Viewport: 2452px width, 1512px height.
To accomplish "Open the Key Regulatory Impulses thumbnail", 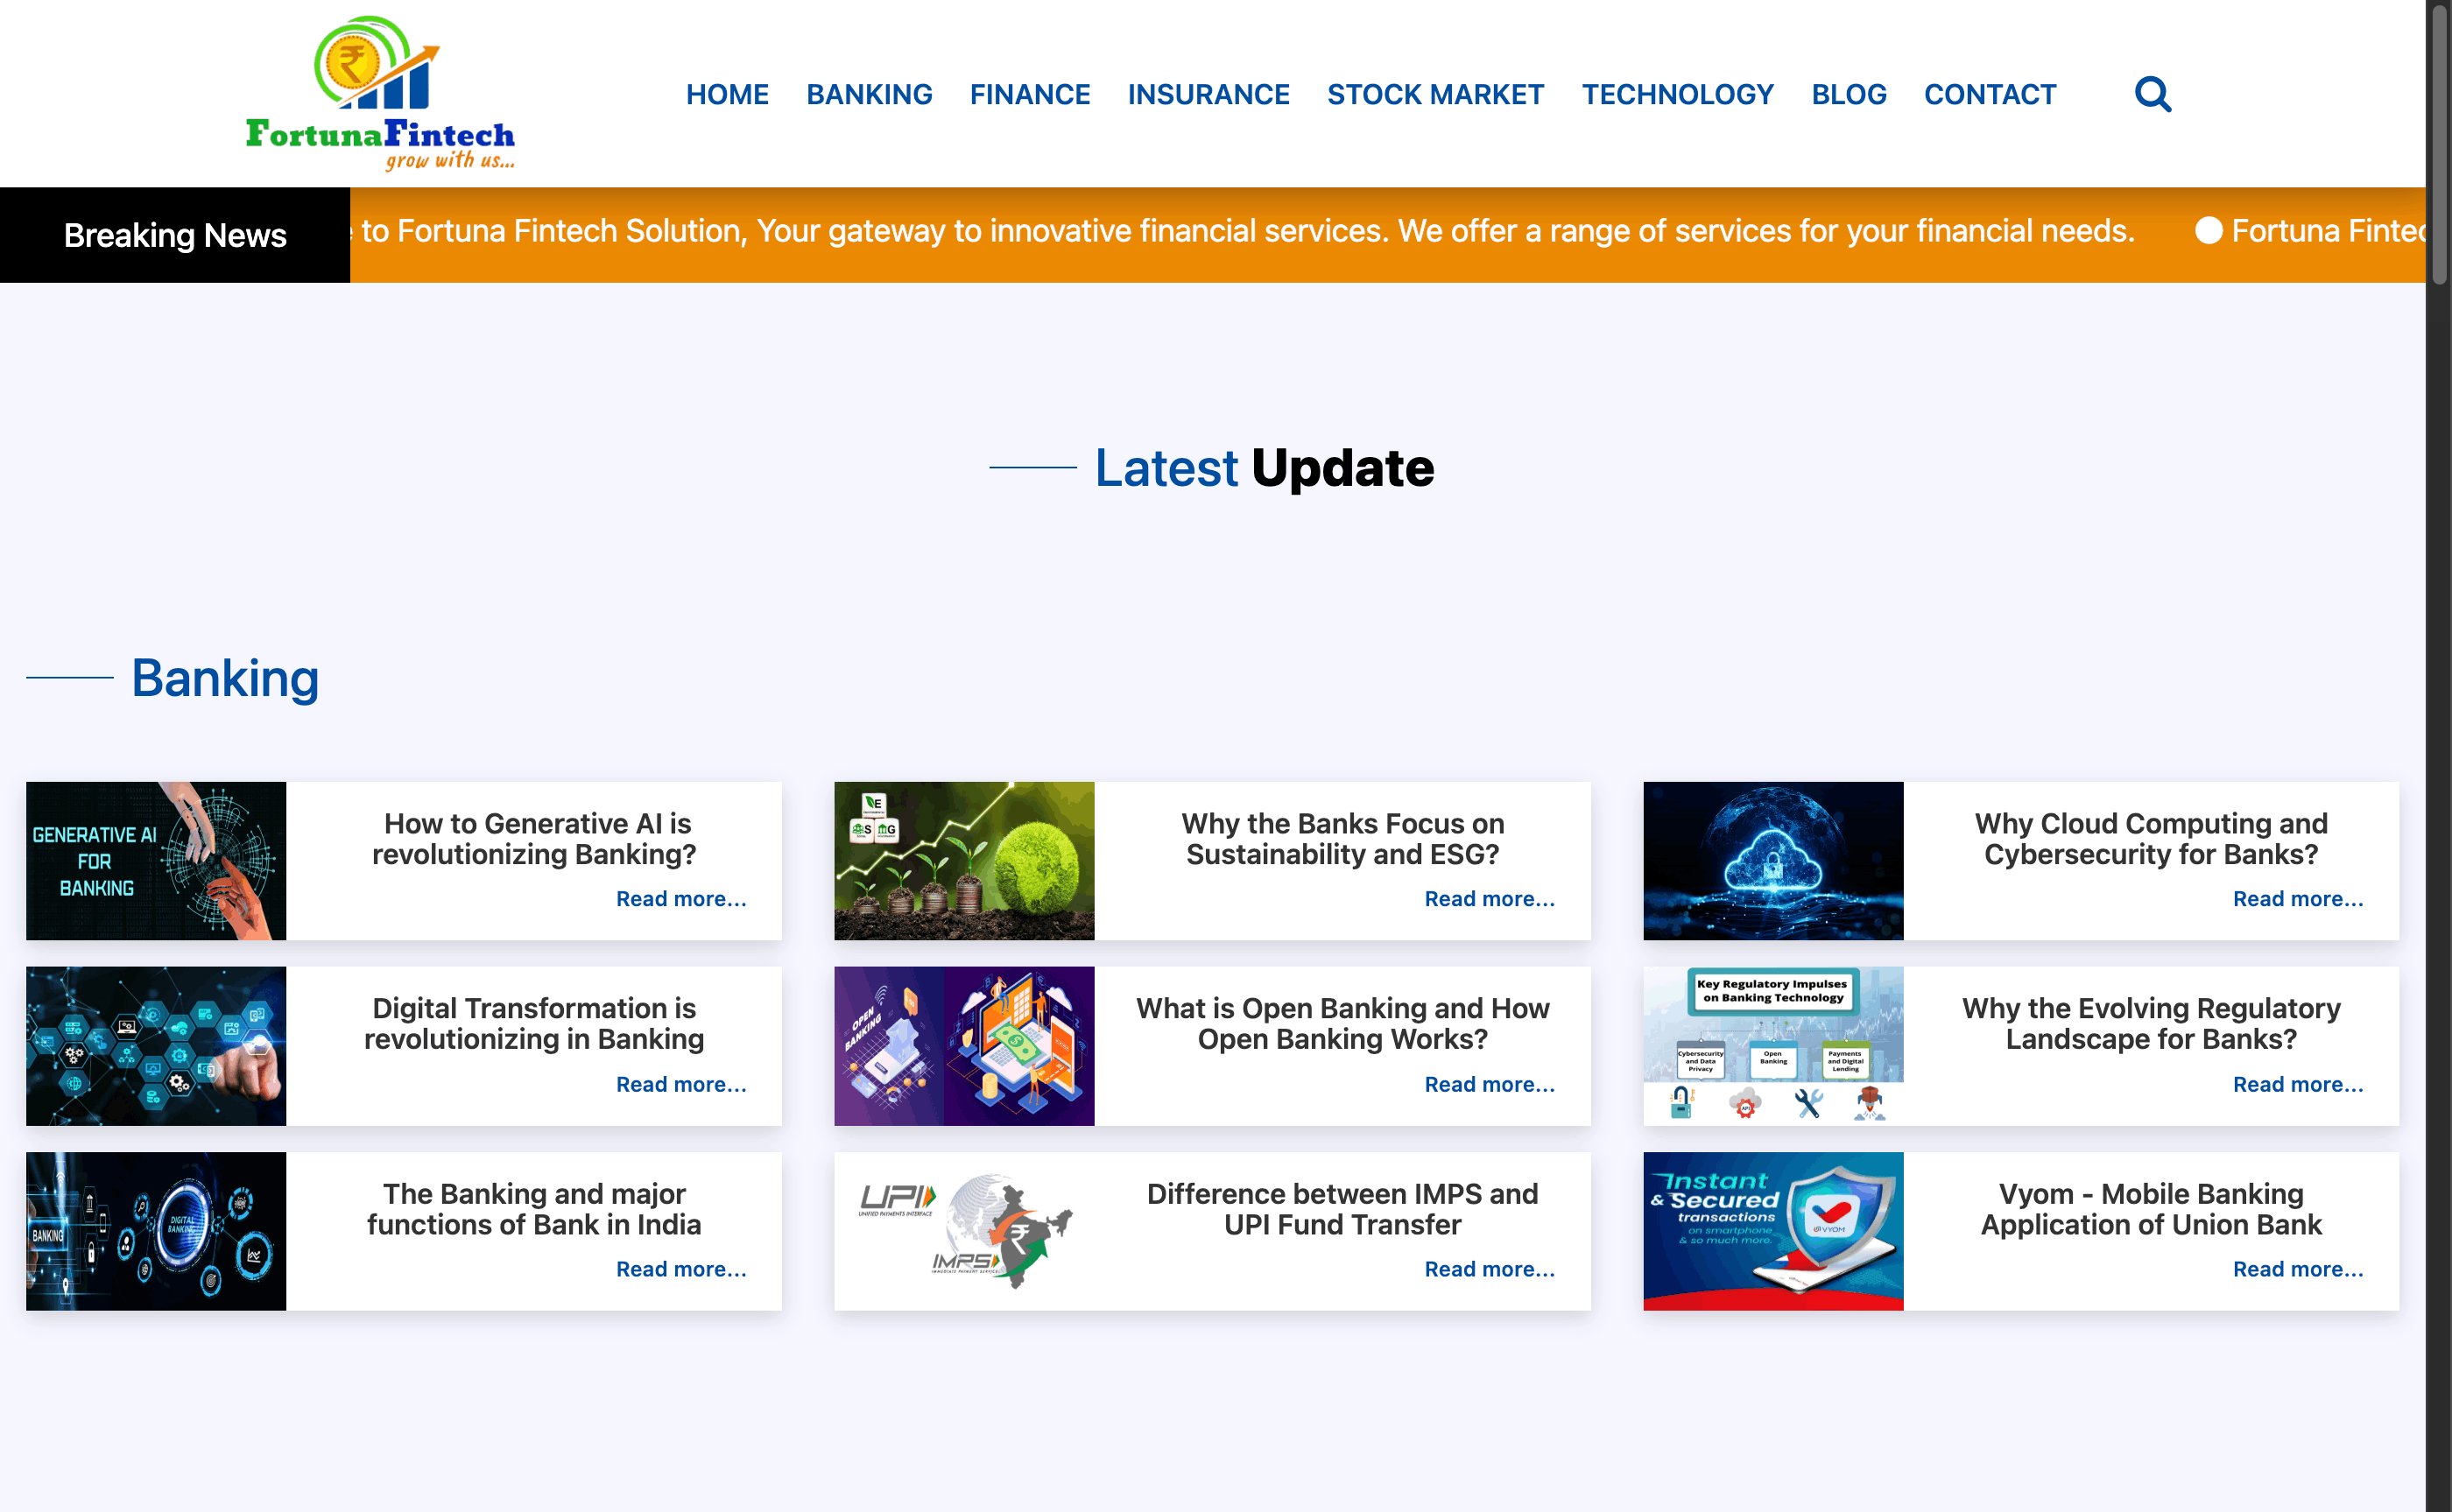I will [1773, 1045].
